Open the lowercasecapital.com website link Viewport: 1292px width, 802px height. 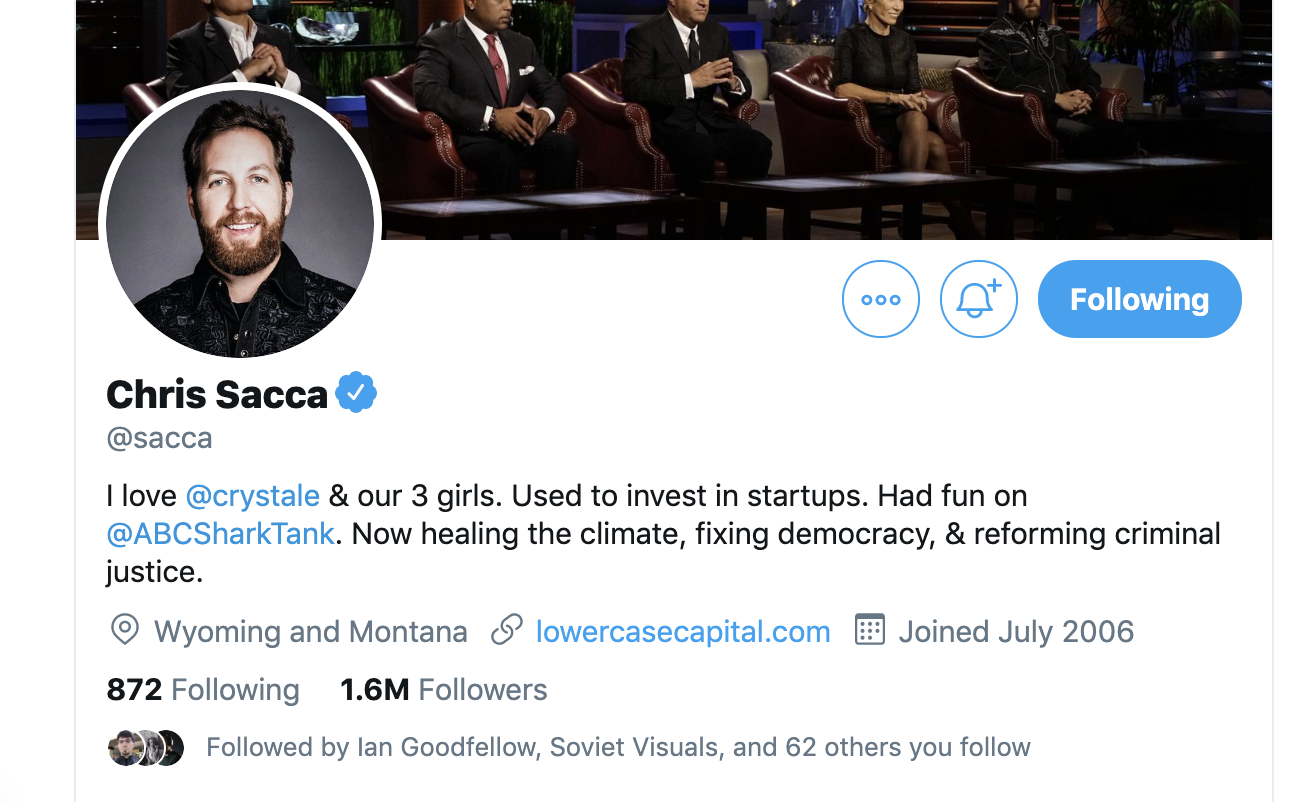pyautogui.click(x=683, y=632)
